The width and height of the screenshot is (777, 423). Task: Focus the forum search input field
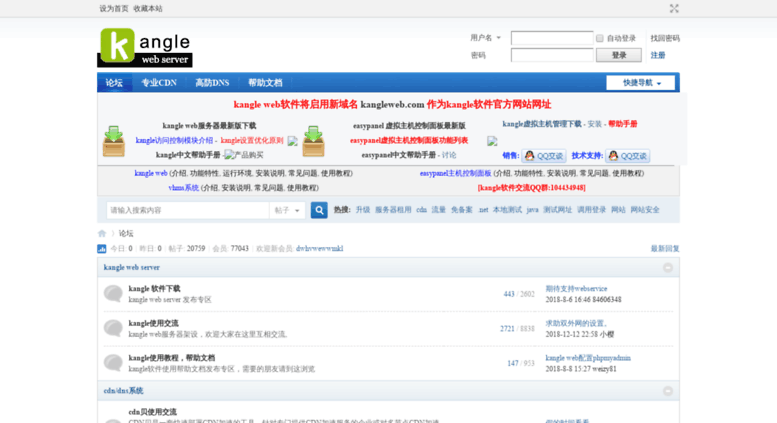coord(188,211)
